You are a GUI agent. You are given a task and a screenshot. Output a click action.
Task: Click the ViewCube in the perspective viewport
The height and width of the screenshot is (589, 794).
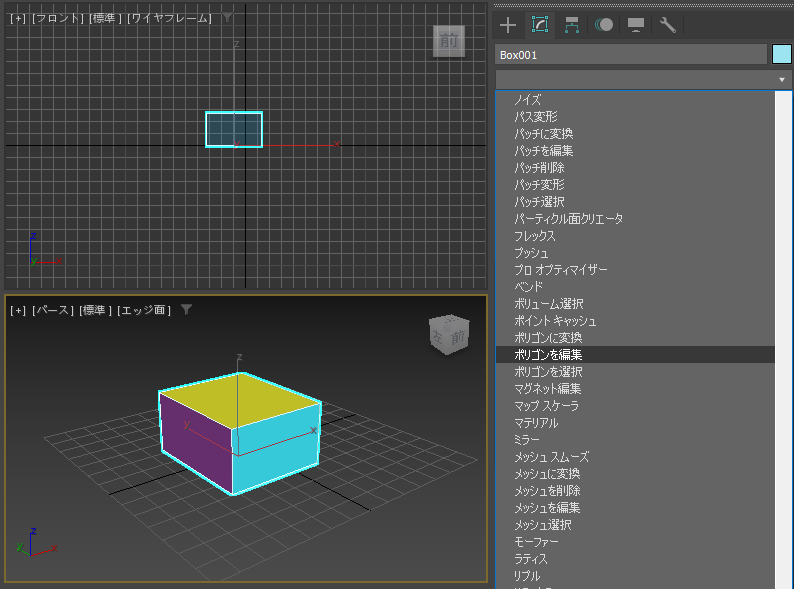[450, 335]
